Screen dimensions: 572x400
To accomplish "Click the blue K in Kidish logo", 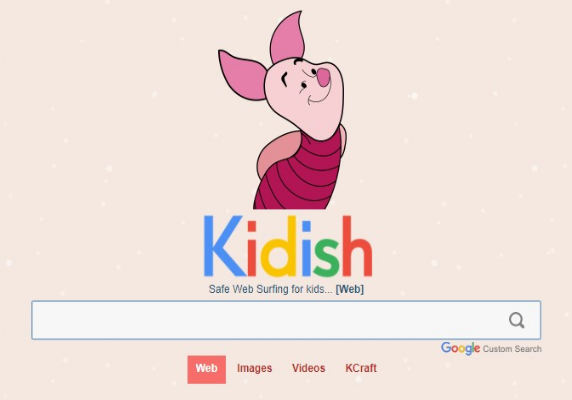I will (x=224, y=246).
